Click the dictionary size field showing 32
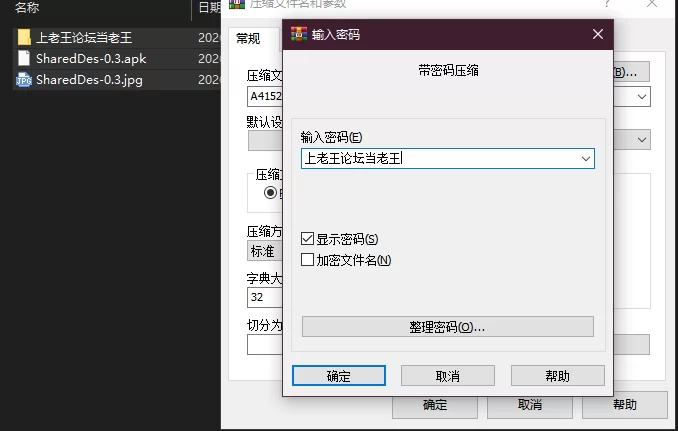This screenshot has width=678, height=431. [x=265, y=297]
